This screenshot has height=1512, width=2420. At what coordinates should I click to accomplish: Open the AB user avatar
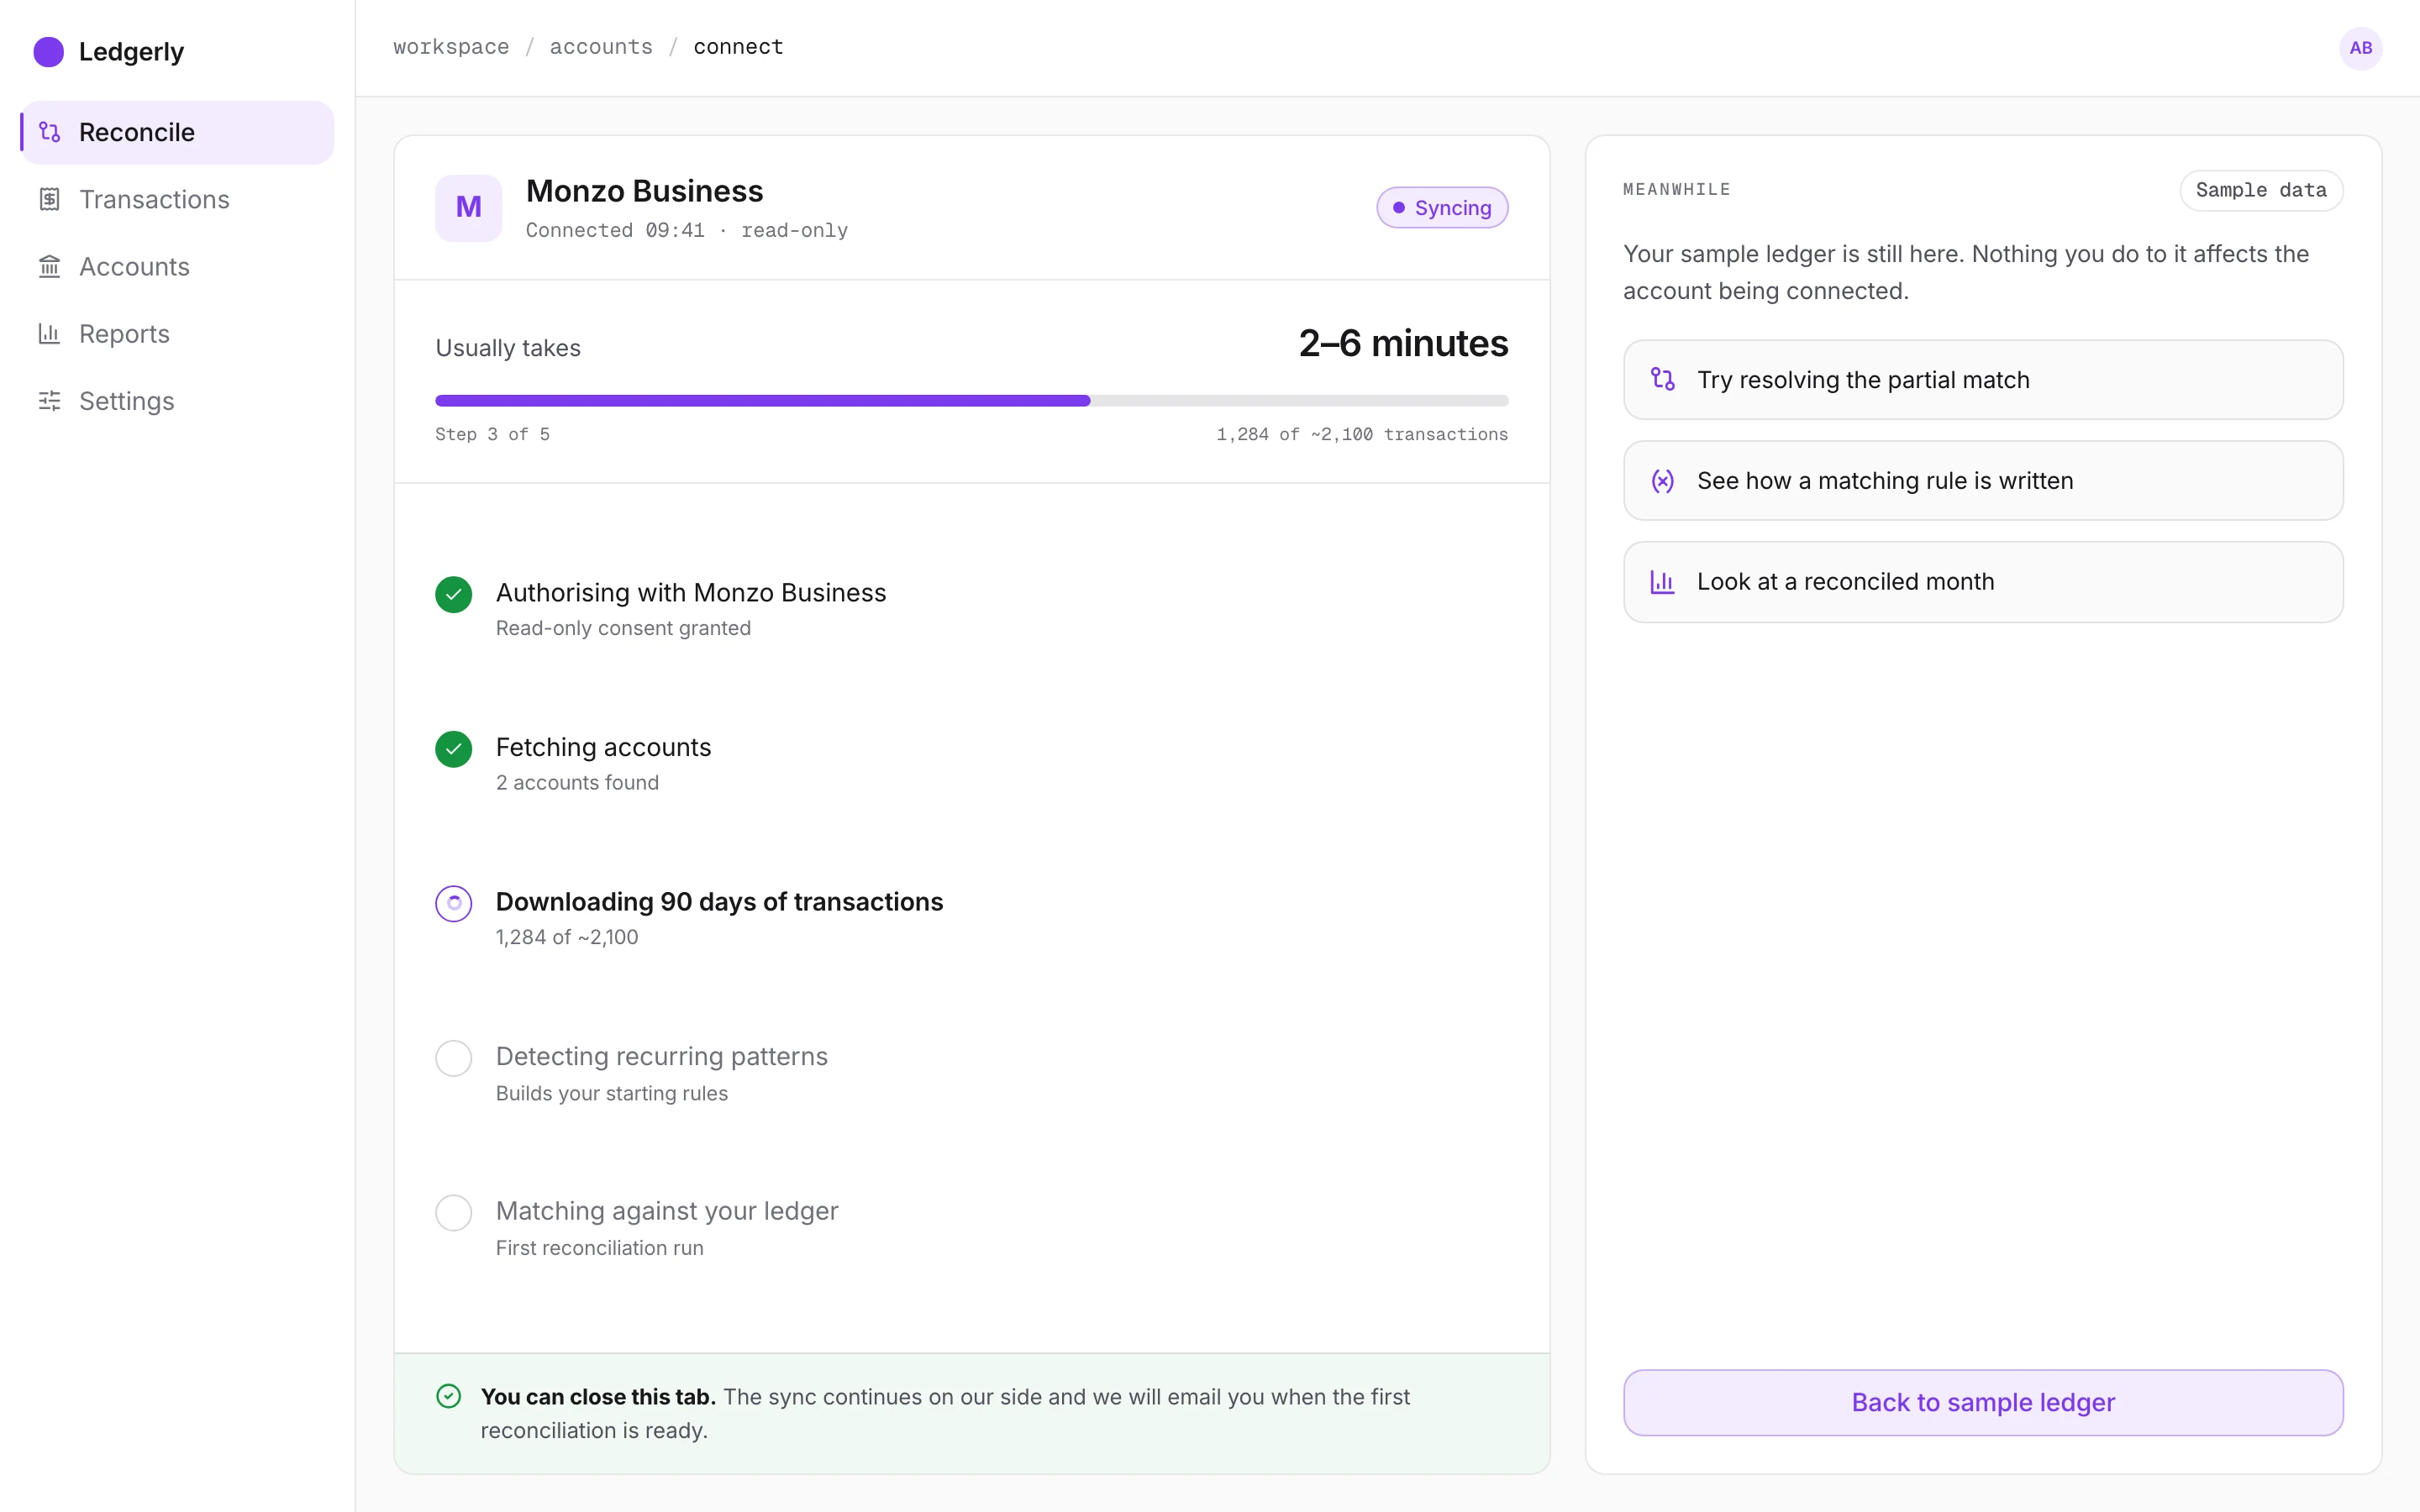pyautogui.click(x=2360, y=48)
